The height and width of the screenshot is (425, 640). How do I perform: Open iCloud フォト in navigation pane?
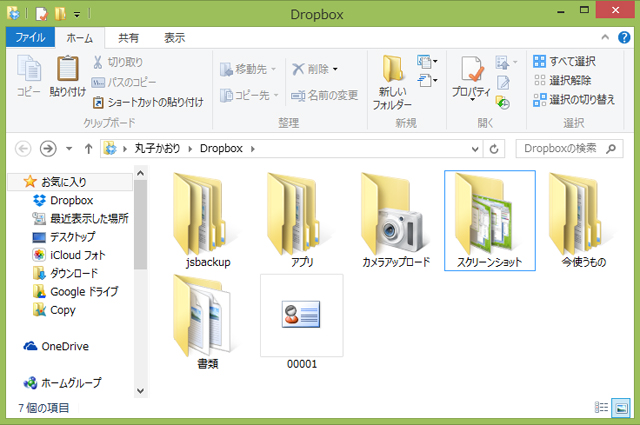point(69,255)
